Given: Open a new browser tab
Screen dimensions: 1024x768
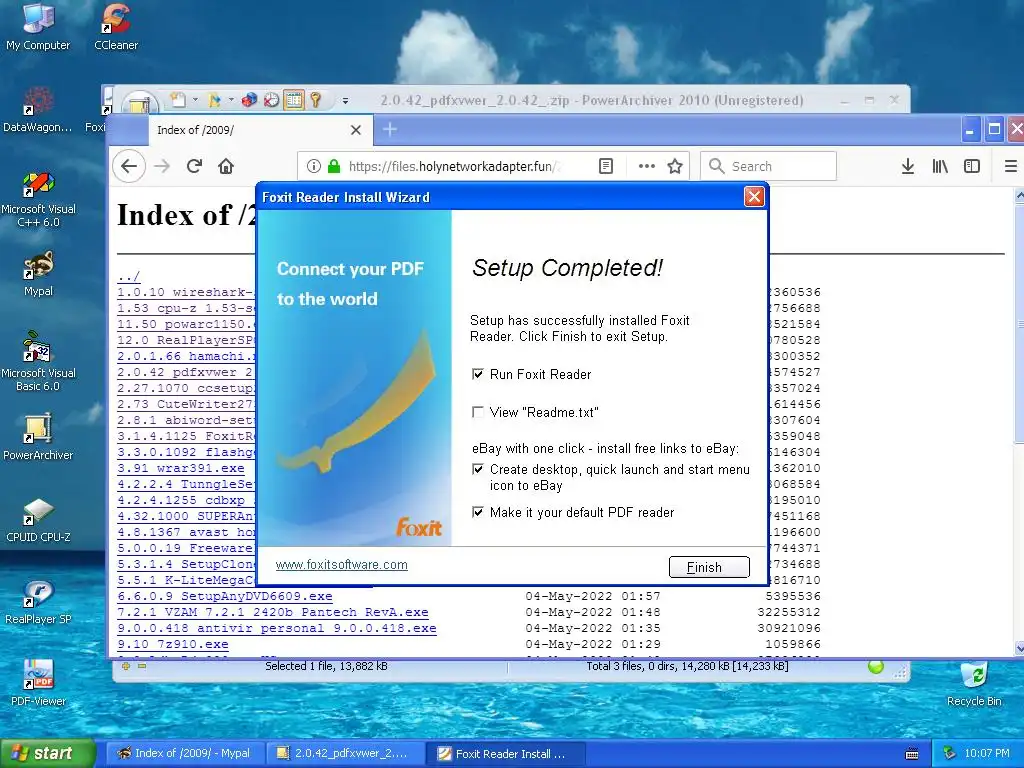Looking at the screenshot, I should pyautogui.click(x=390, y=130).
